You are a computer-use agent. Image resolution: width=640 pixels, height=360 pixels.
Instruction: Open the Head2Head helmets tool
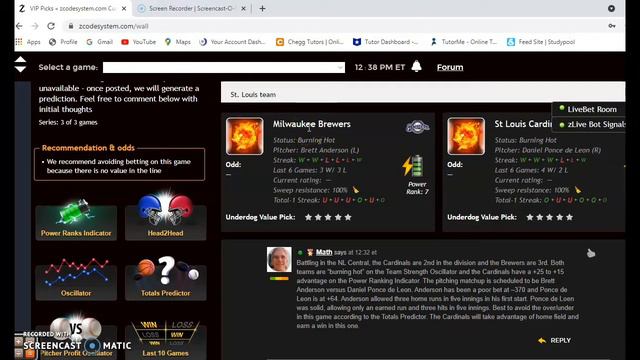click(165, 217)
